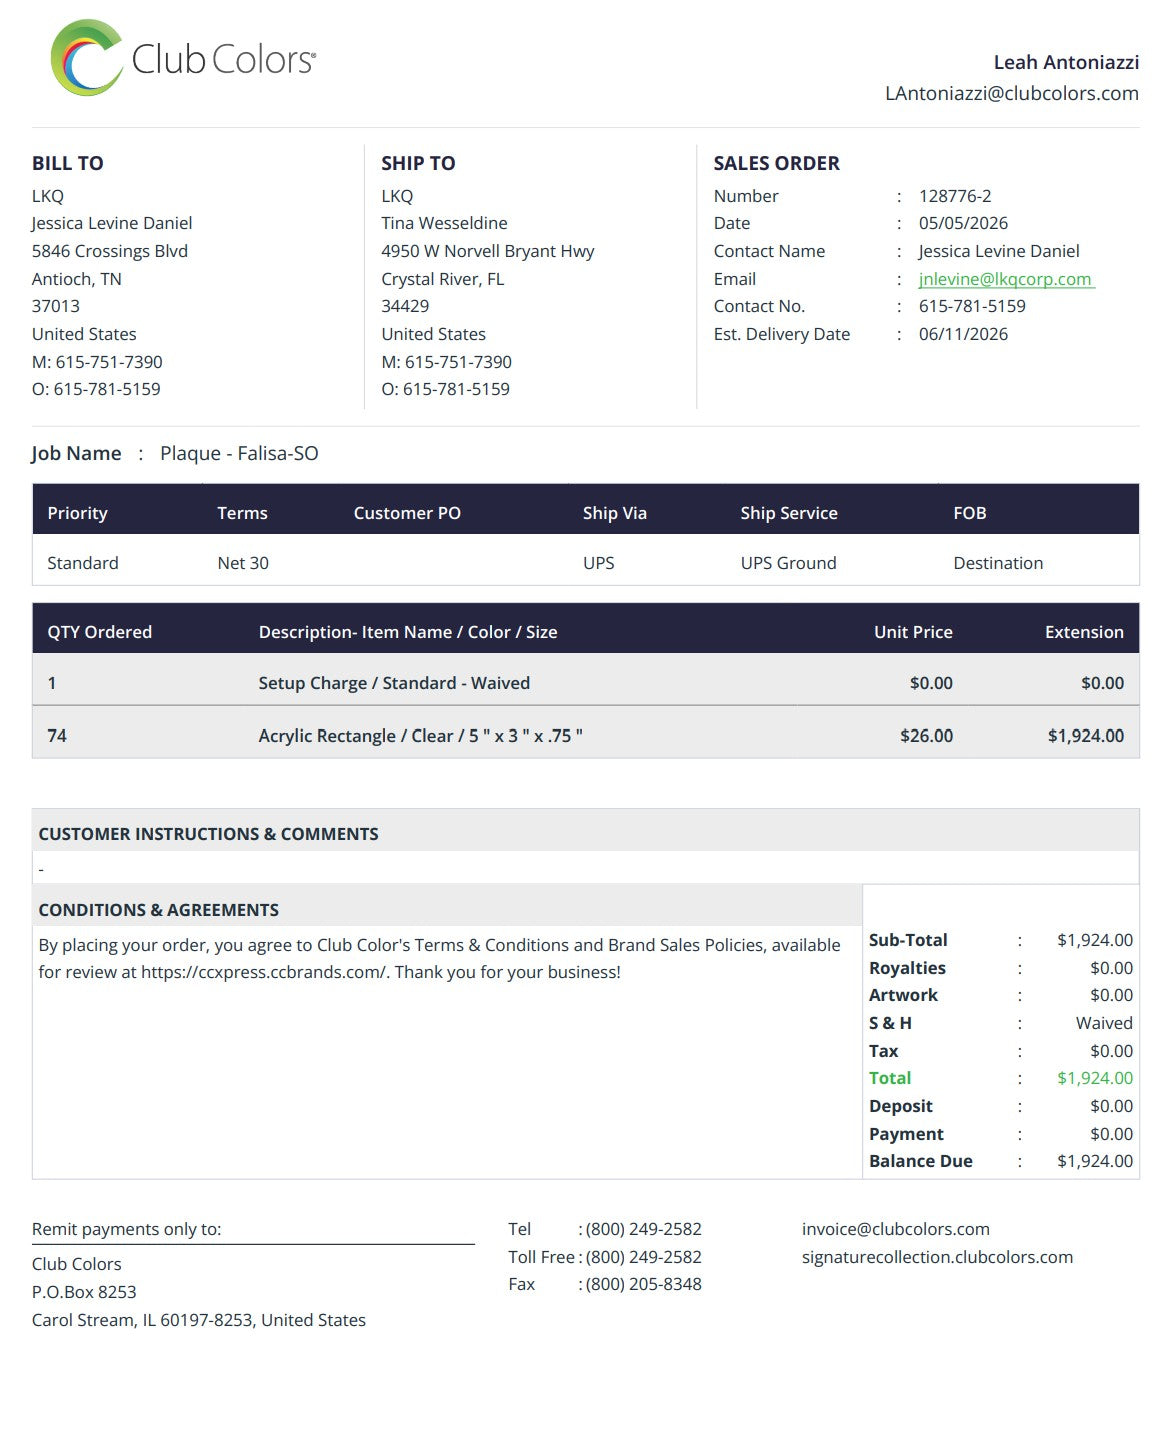Screen dimensions: 1175x1455
Task: Click the Customer PO column header
Action: click(x=407, y=513)
